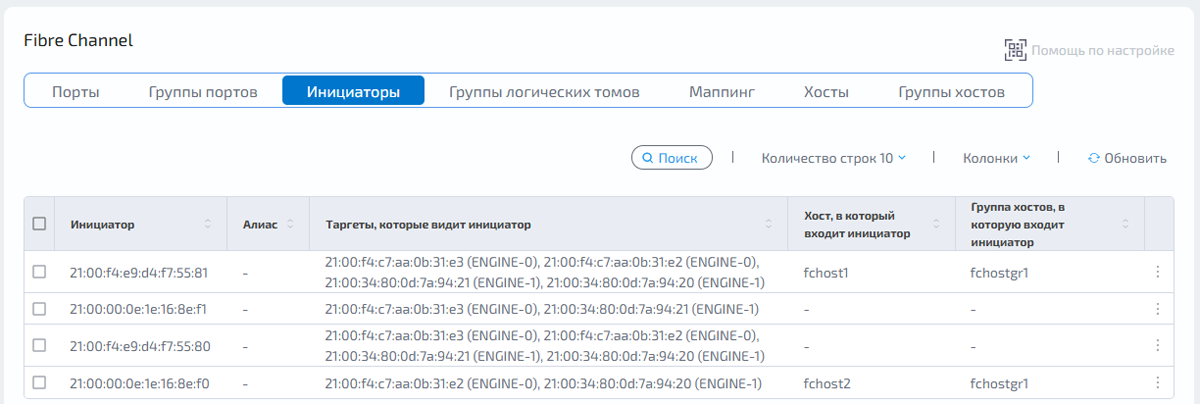Select the initiator text 21:00:00:0e:1e:16:8e:f0

point(140,383)
